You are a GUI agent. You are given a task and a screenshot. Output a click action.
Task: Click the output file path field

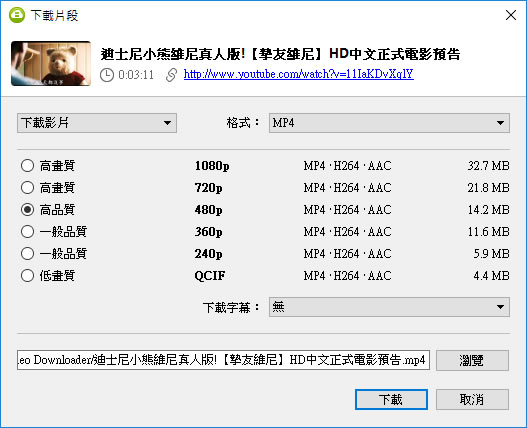(223, 360)
